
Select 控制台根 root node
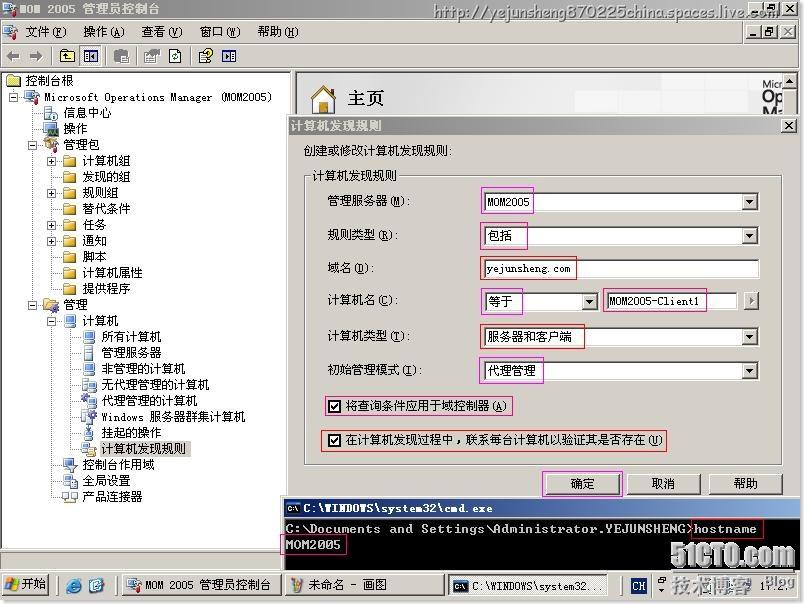point(49,80)
